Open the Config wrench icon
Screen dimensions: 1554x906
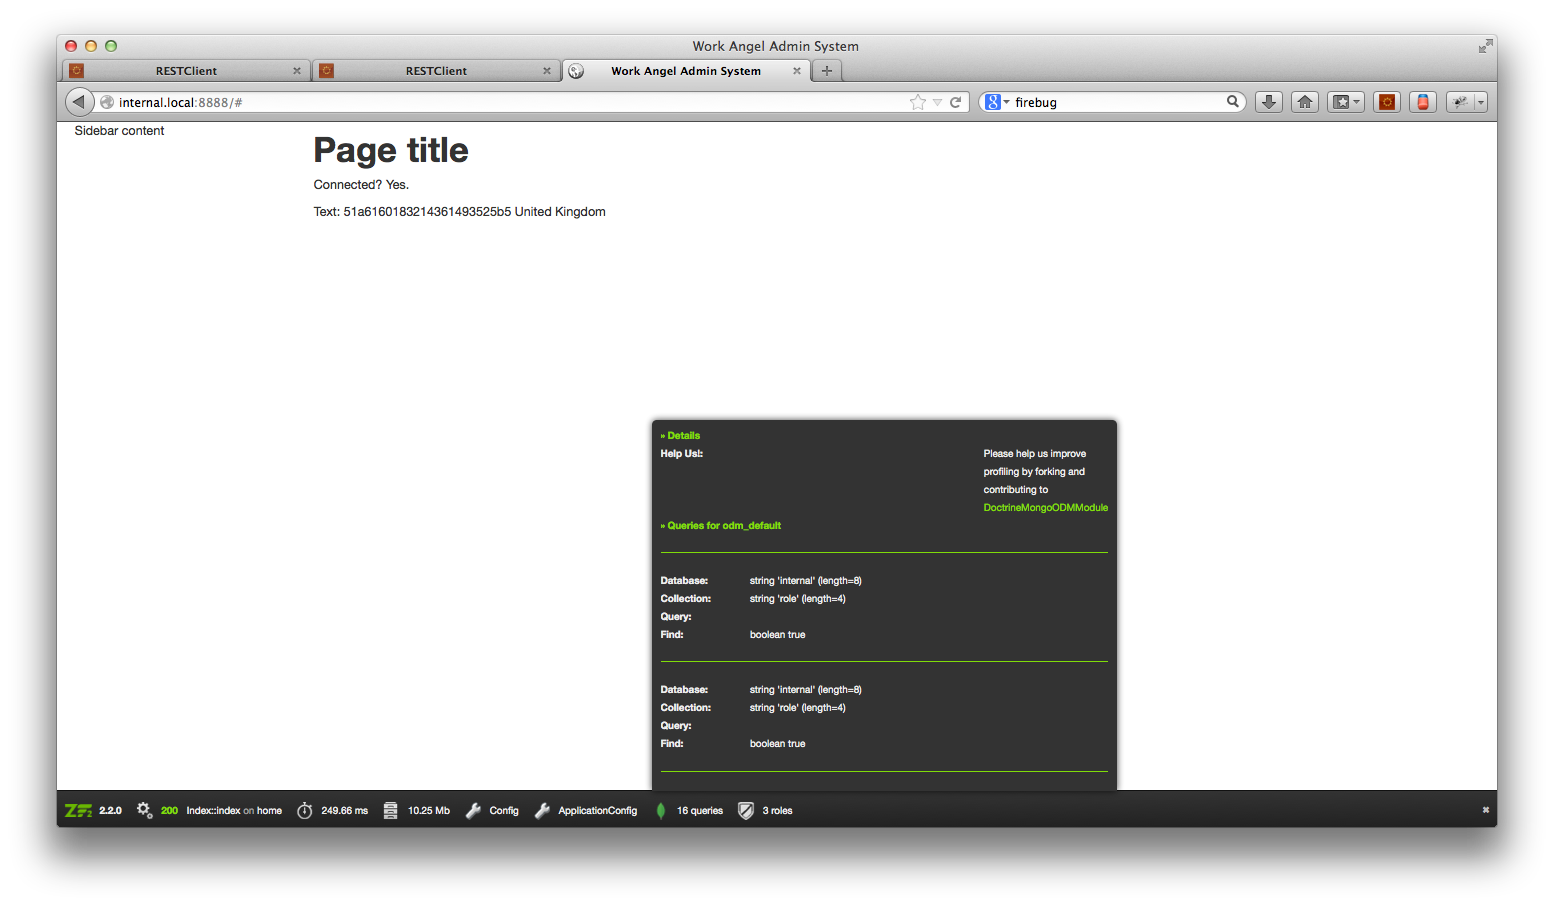pyautogui.click(x=473, y=810)
